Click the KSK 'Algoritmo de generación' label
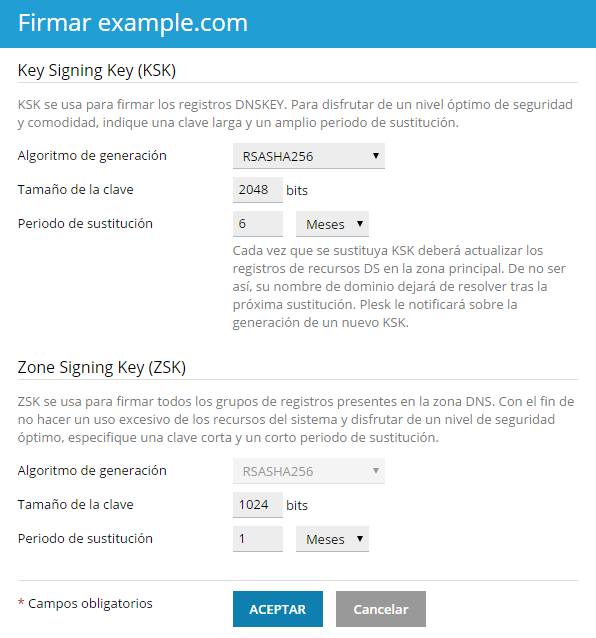The width and height of the screenshot is (596, 638). coord(92,155)
